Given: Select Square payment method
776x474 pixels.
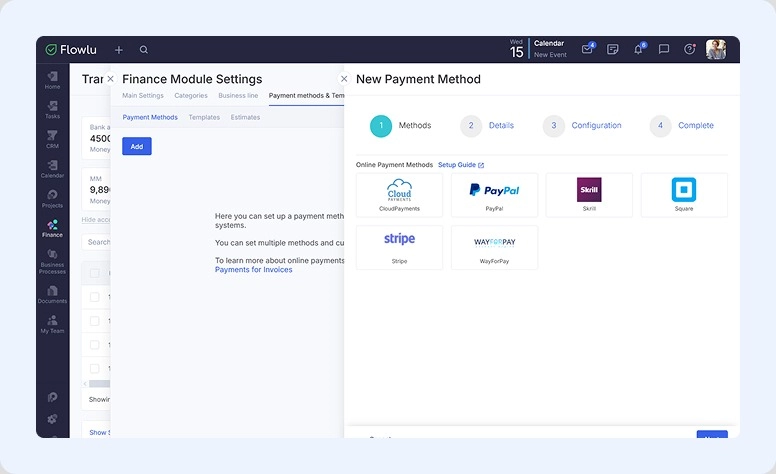Looking at the screenshot, I should [x=684, y=195].
